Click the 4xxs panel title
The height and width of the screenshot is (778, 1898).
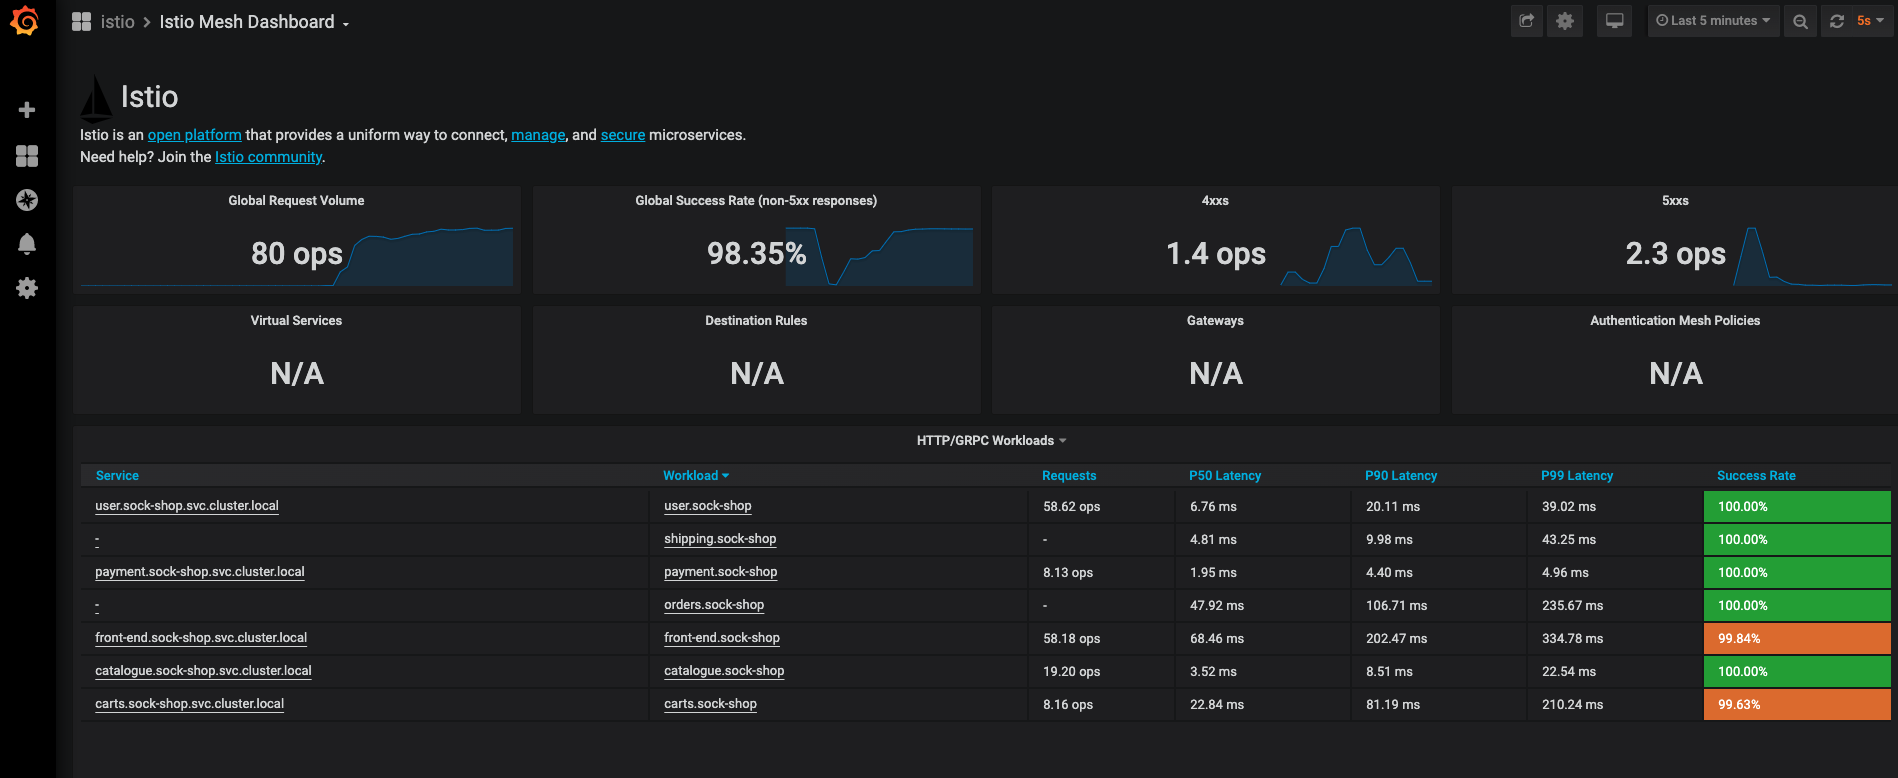[1215, 201]
